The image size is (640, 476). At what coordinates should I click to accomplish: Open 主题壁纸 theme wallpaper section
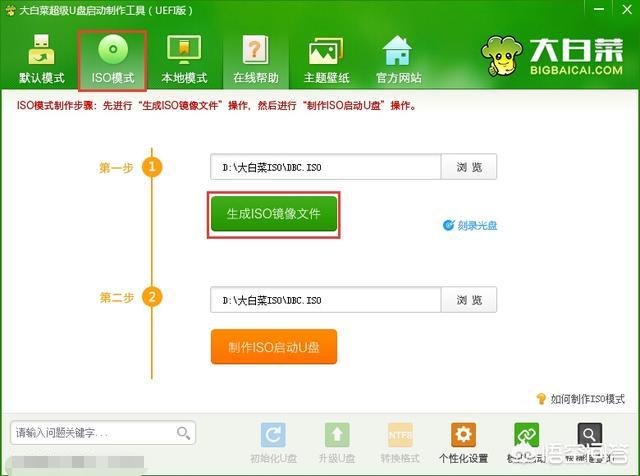[327, 60]
